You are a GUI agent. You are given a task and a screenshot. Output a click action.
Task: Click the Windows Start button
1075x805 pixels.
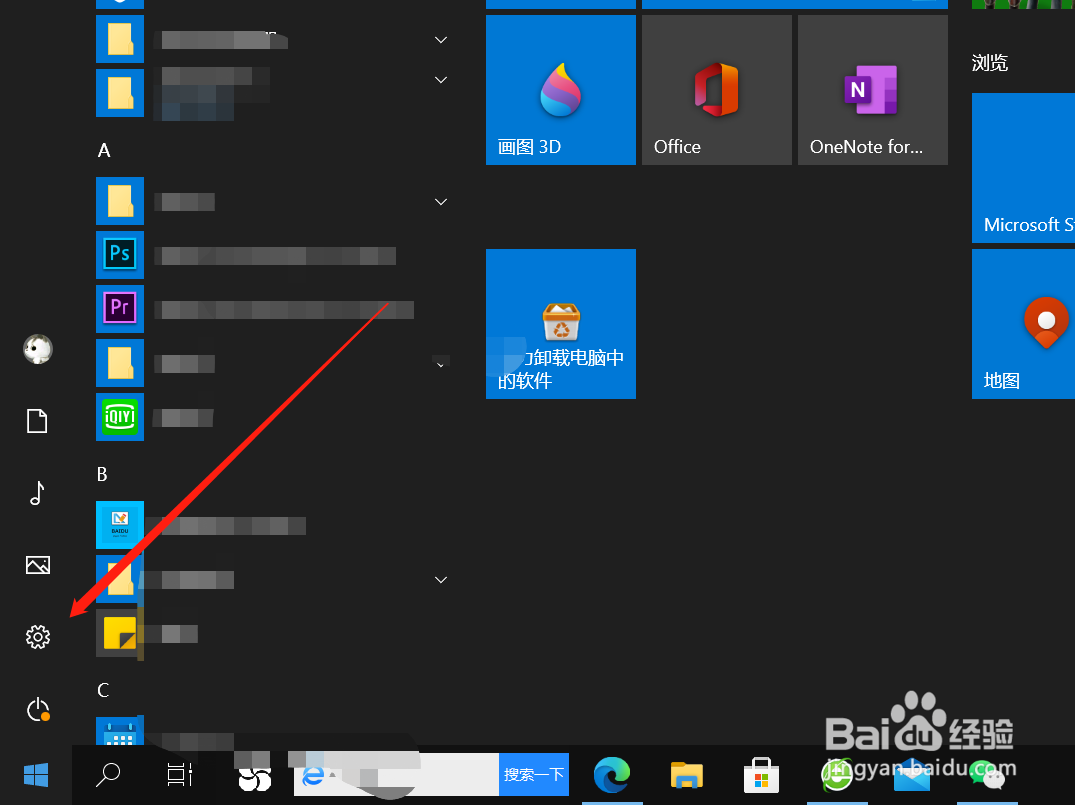pyautogui.click(x=36, y=776)
